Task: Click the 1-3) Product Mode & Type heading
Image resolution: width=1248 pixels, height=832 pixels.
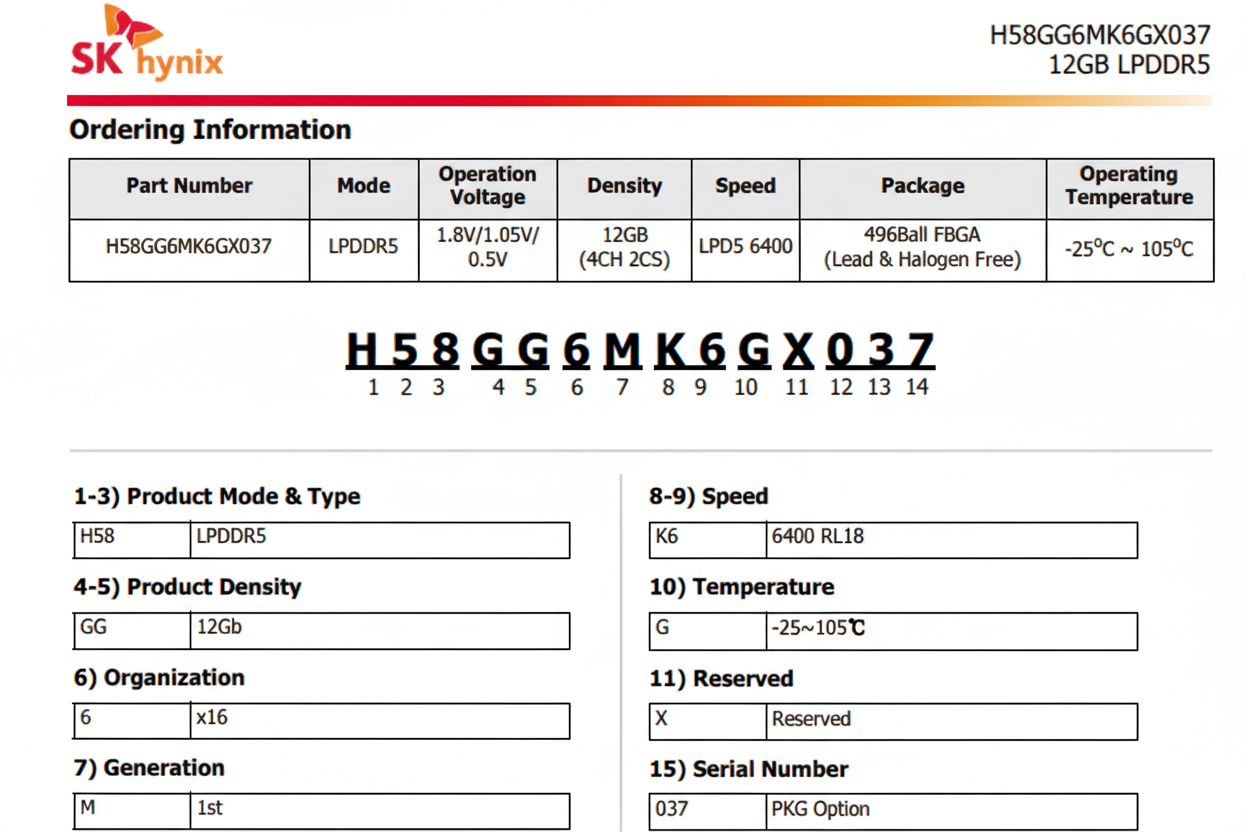Action: (x=217, y=497)
